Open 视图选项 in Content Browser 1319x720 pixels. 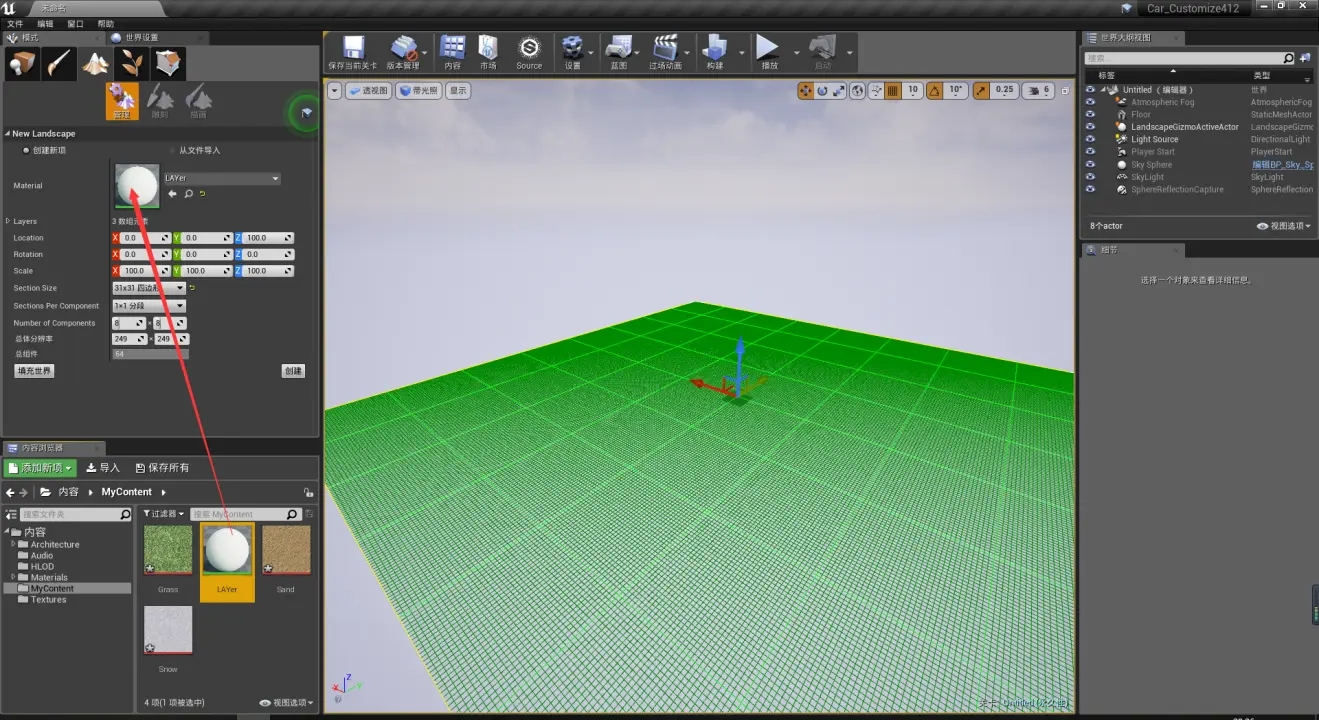pyautogui.click(x=286, y=702)
